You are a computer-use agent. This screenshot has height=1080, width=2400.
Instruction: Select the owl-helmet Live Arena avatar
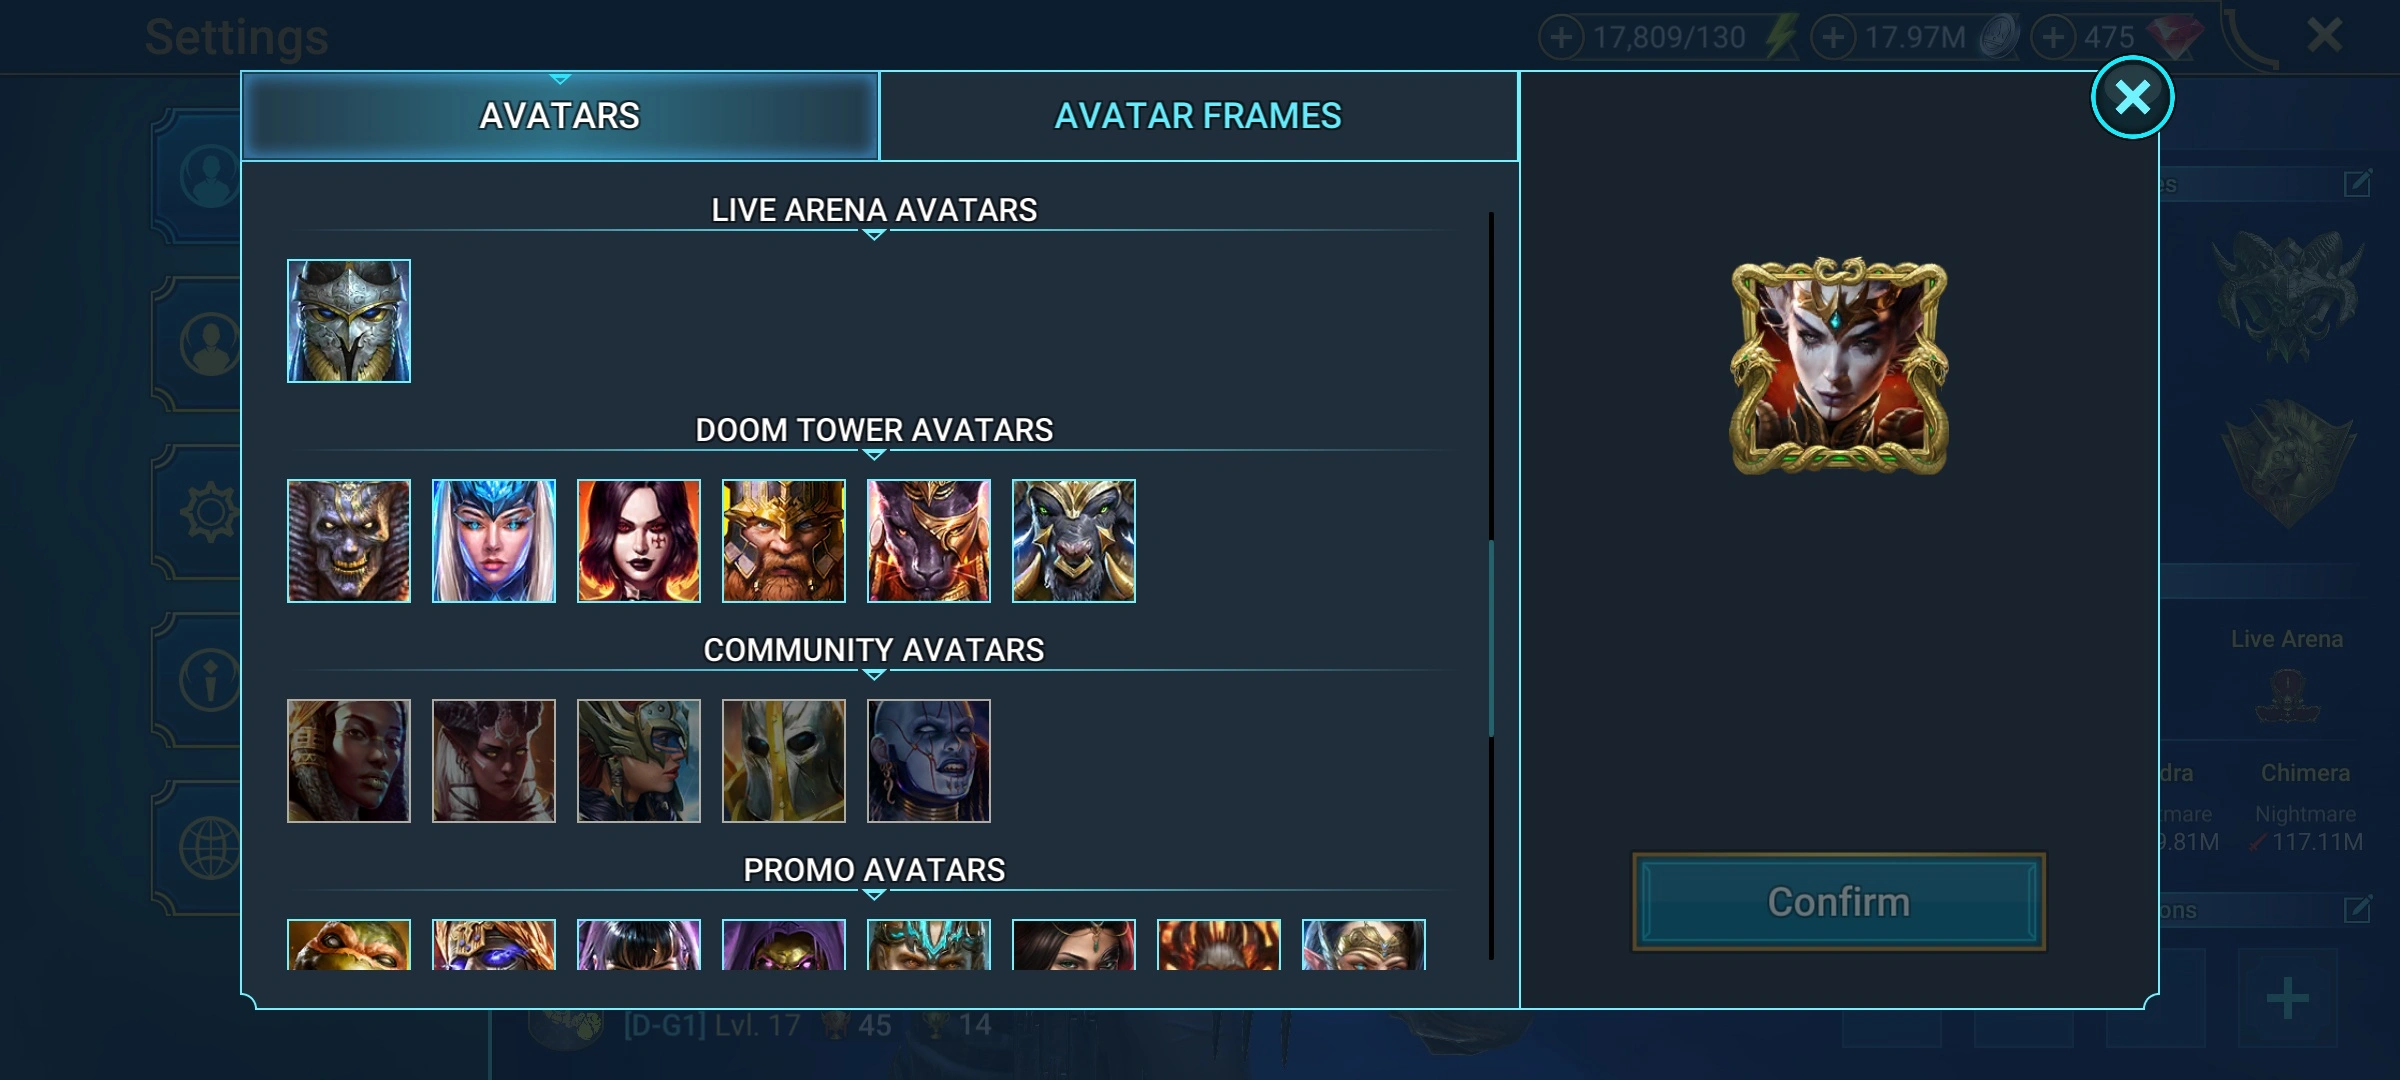coord(349,321)
